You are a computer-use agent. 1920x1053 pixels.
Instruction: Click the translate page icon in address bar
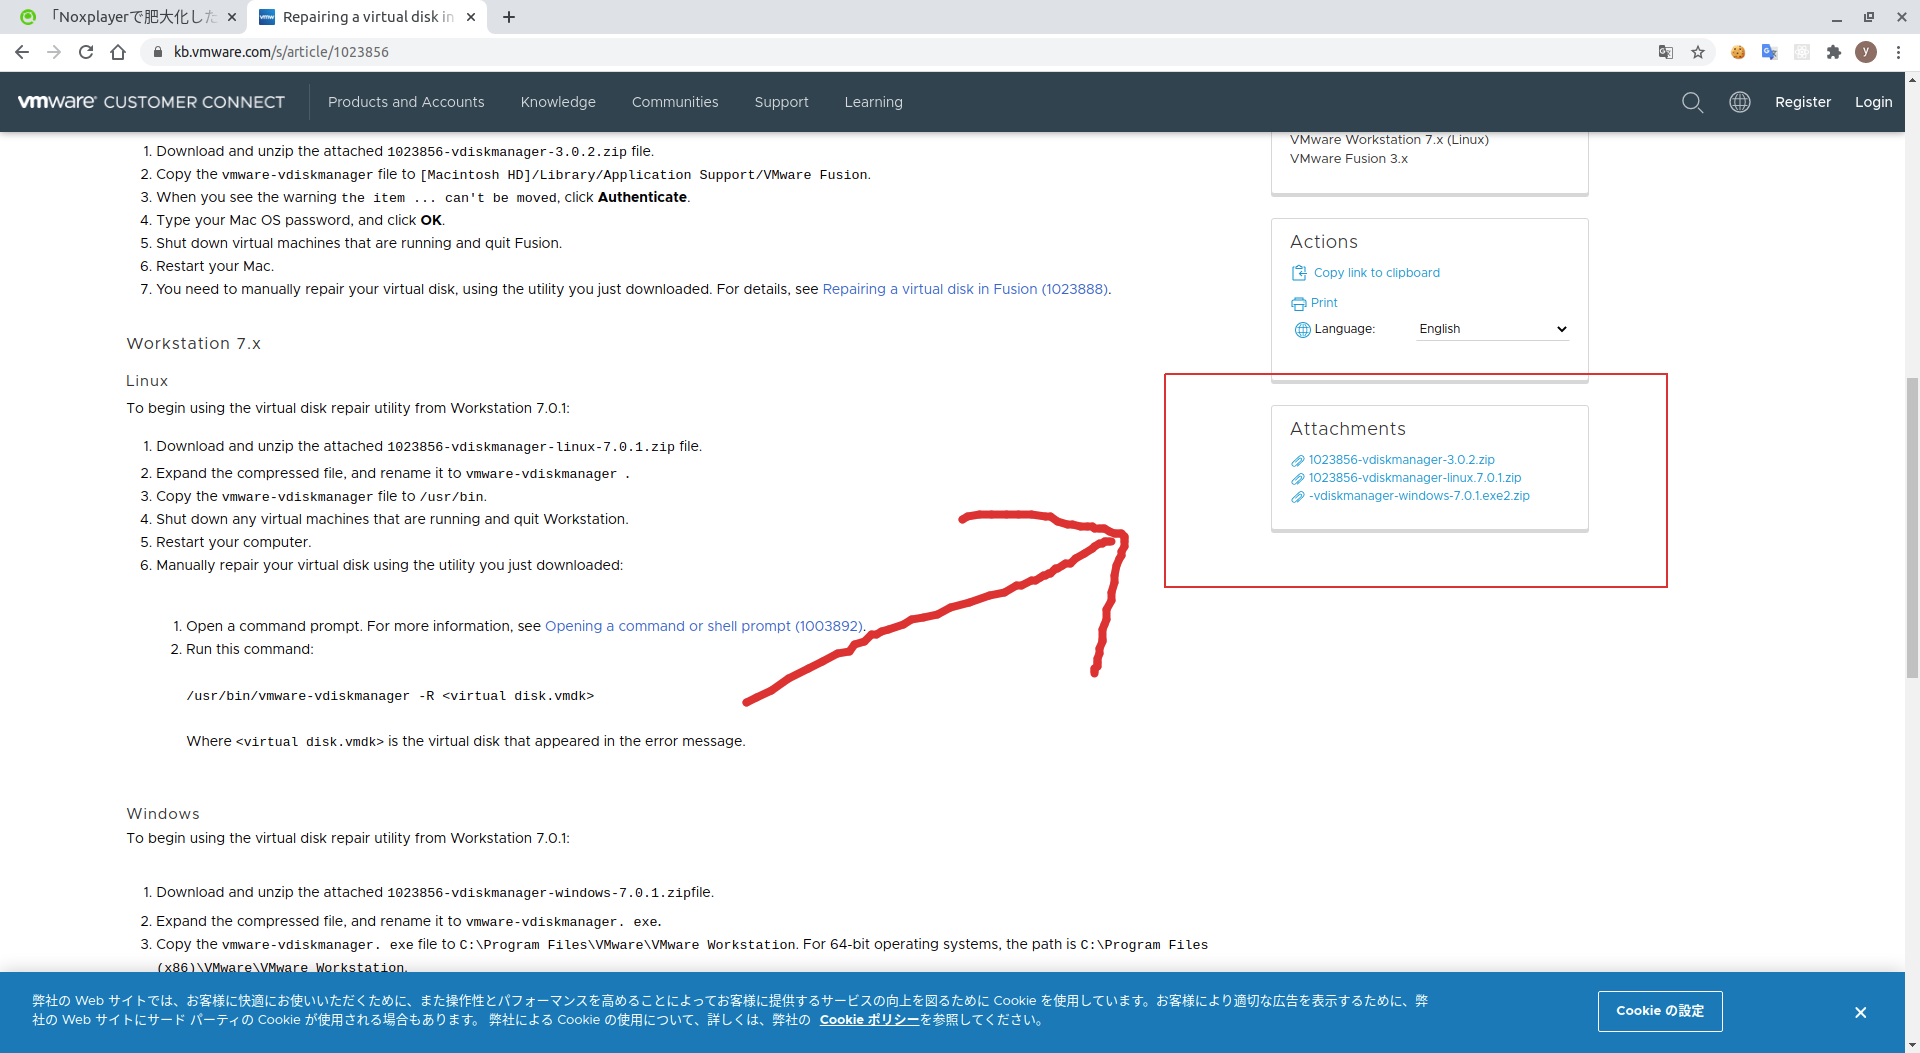(1666, 52)
